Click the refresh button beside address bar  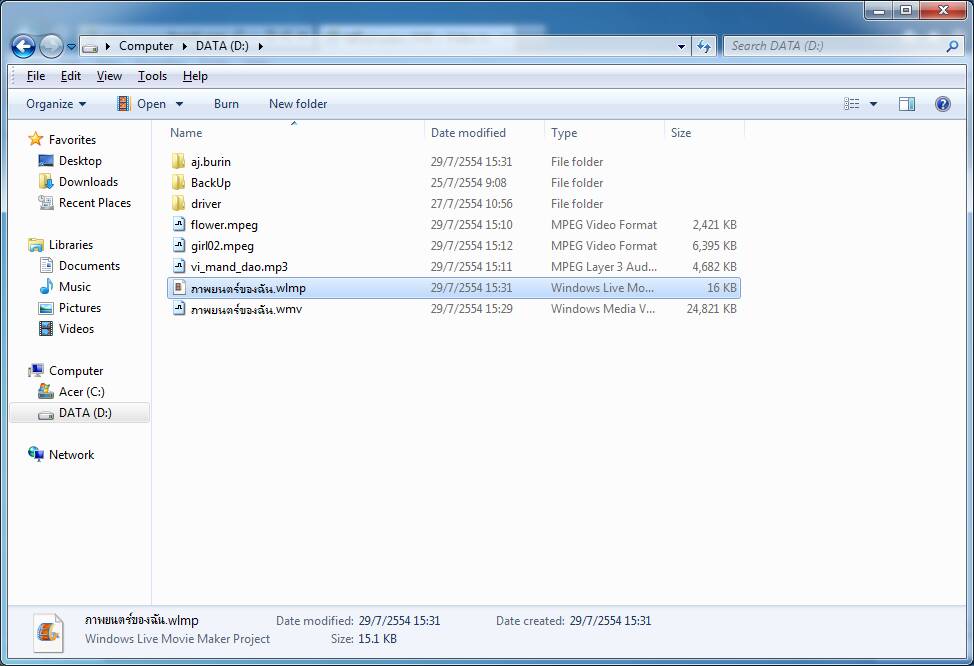point(704,46)
